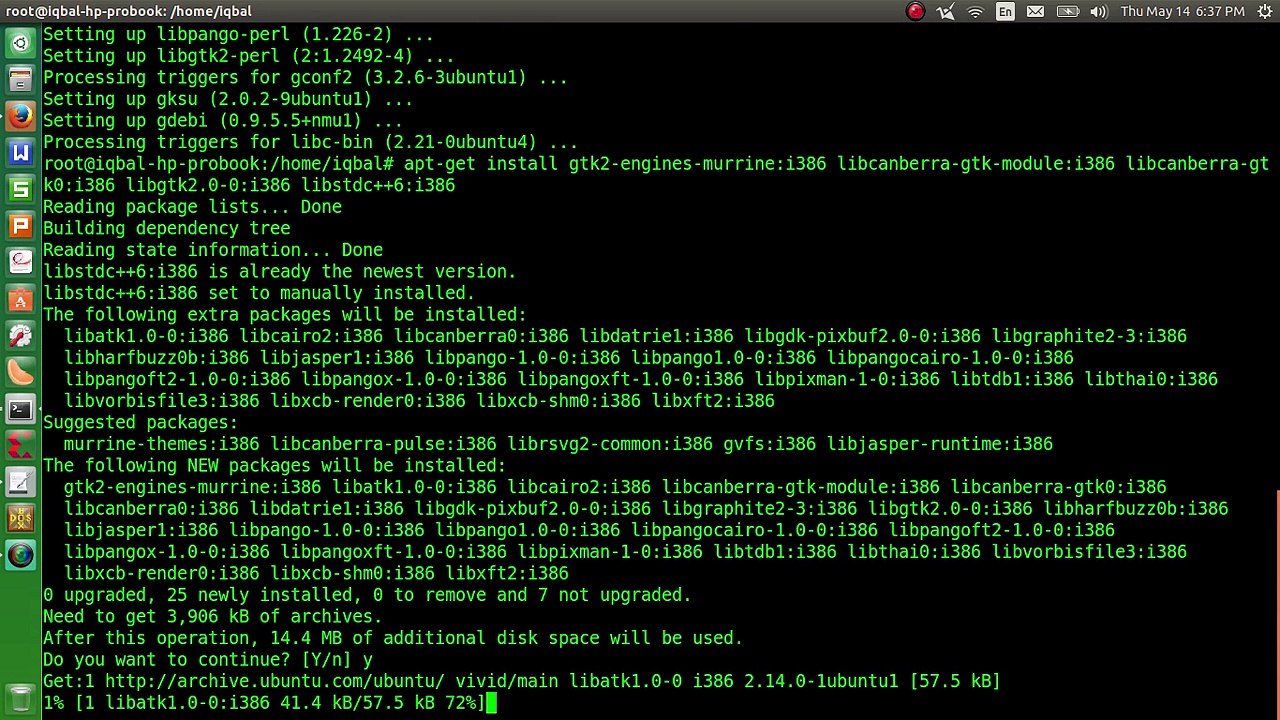Open the DOSBox icon in launcher
The width and height of the screenshot is (1280, 720).
coord(20,519)
